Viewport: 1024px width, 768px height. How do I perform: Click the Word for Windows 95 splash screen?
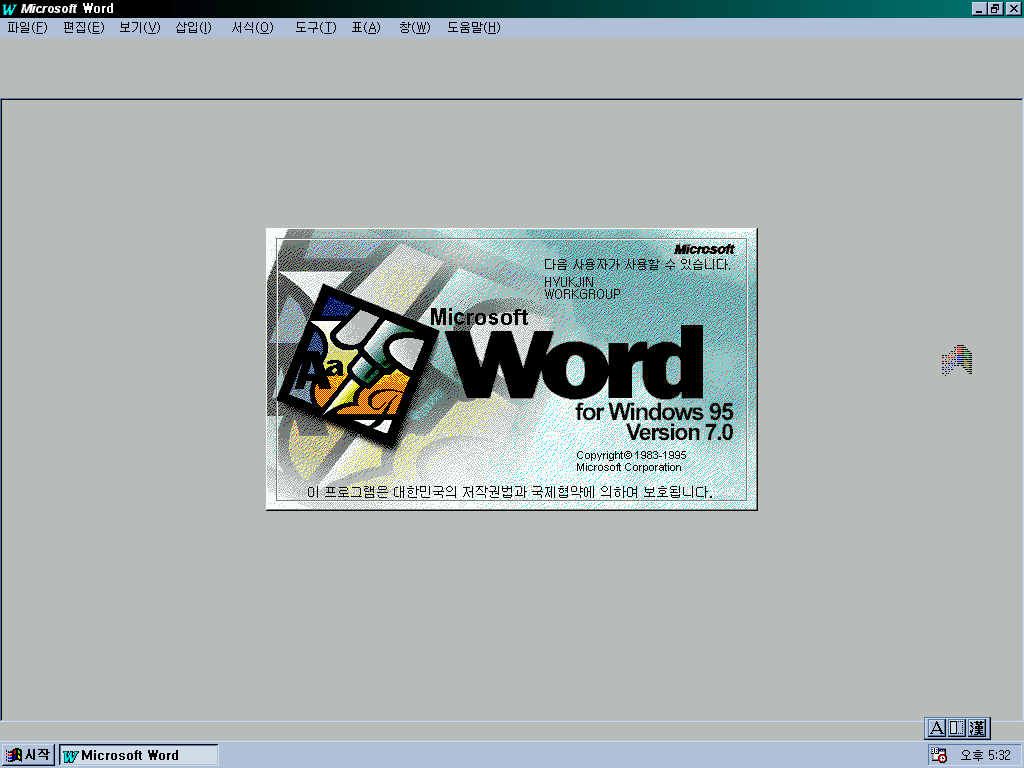pos(511,369)
